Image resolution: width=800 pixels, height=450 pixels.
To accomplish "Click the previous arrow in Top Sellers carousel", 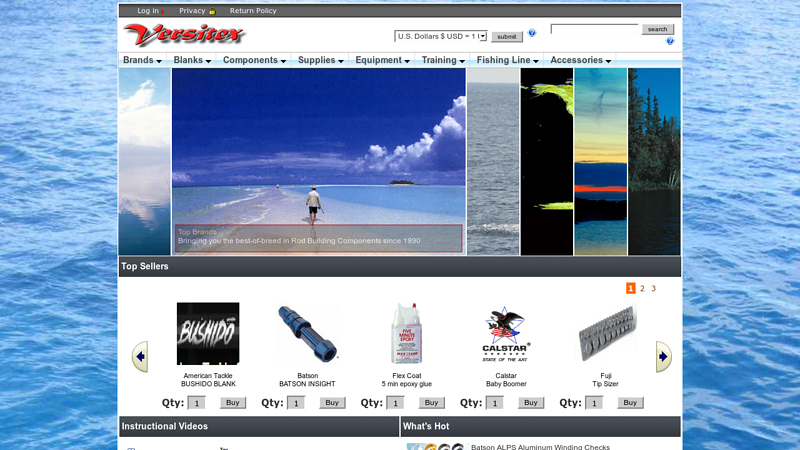I will click(x=140, y=357).
